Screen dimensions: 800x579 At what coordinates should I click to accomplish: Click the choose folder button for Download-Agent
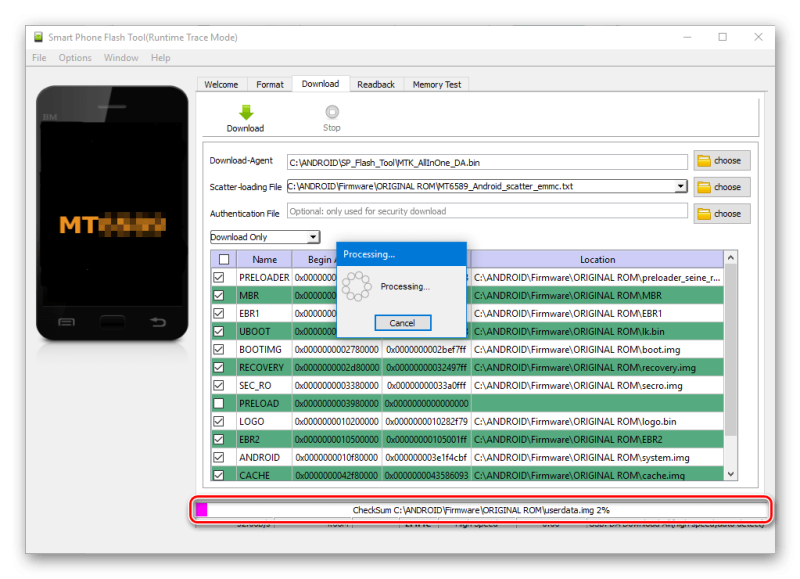[x=720, y=160]
